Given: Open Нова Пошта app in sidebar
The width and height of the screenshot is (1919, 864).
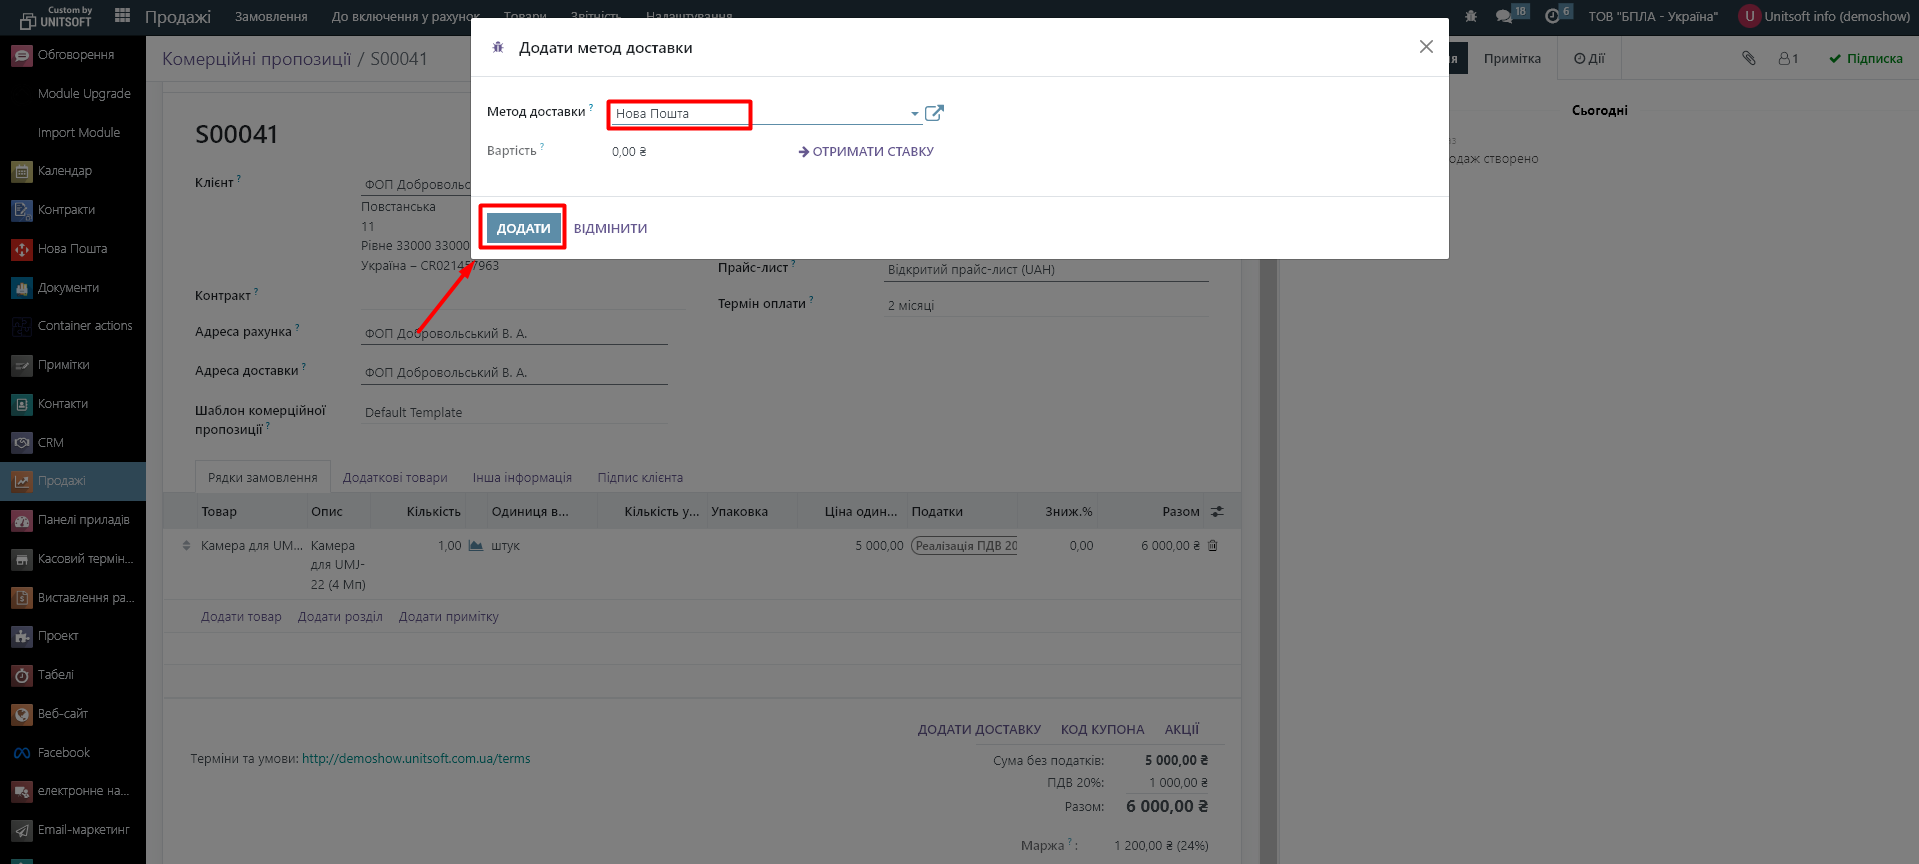Looking at the screenshot, I should 72,249.
